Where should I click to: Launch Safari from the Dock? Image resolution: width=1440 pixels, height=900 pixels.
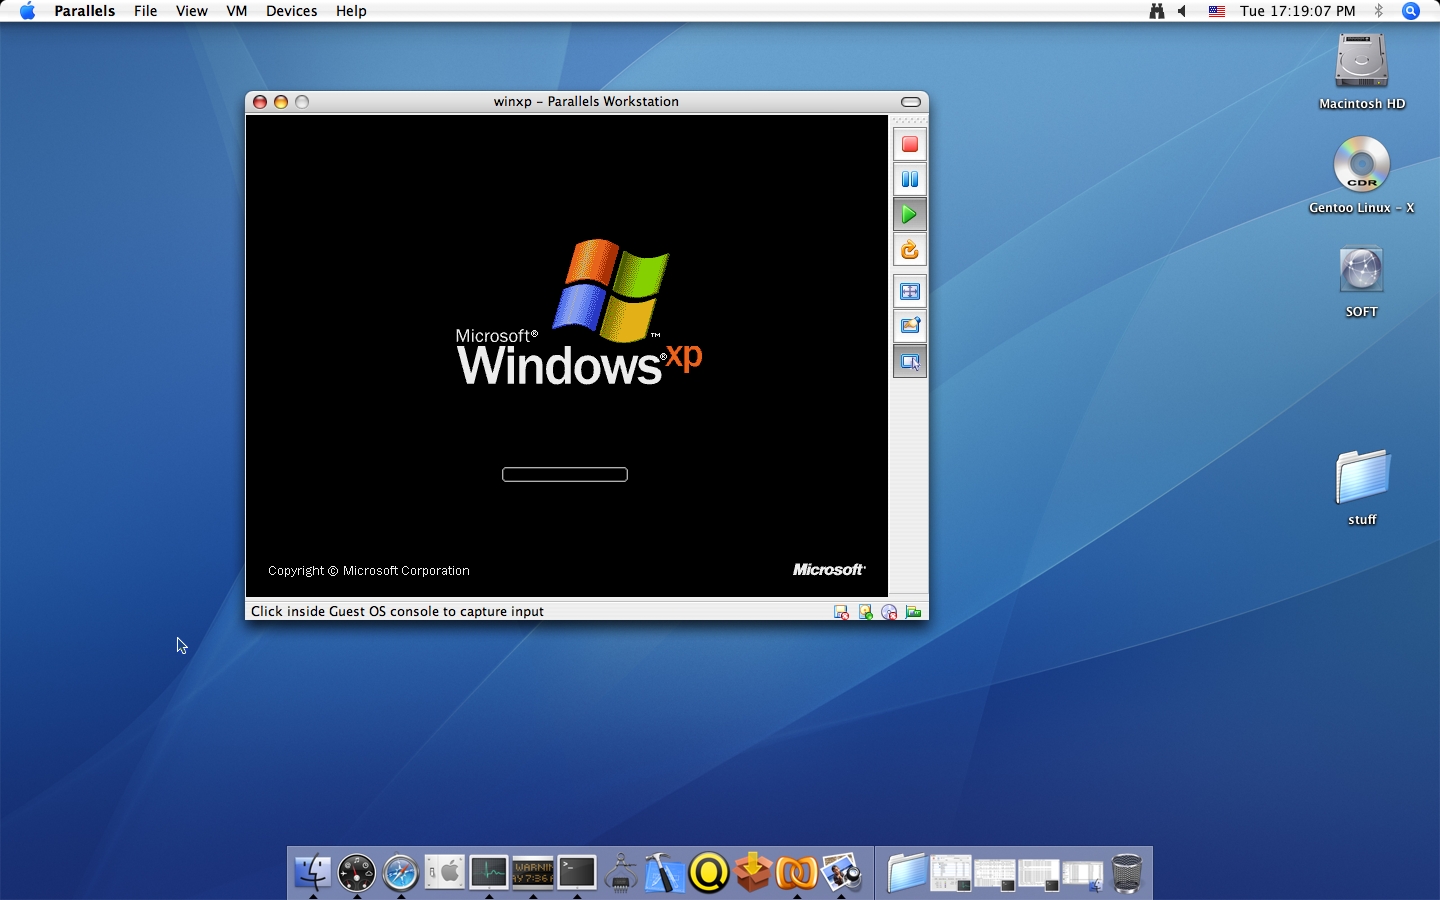(x=401, y=873)
